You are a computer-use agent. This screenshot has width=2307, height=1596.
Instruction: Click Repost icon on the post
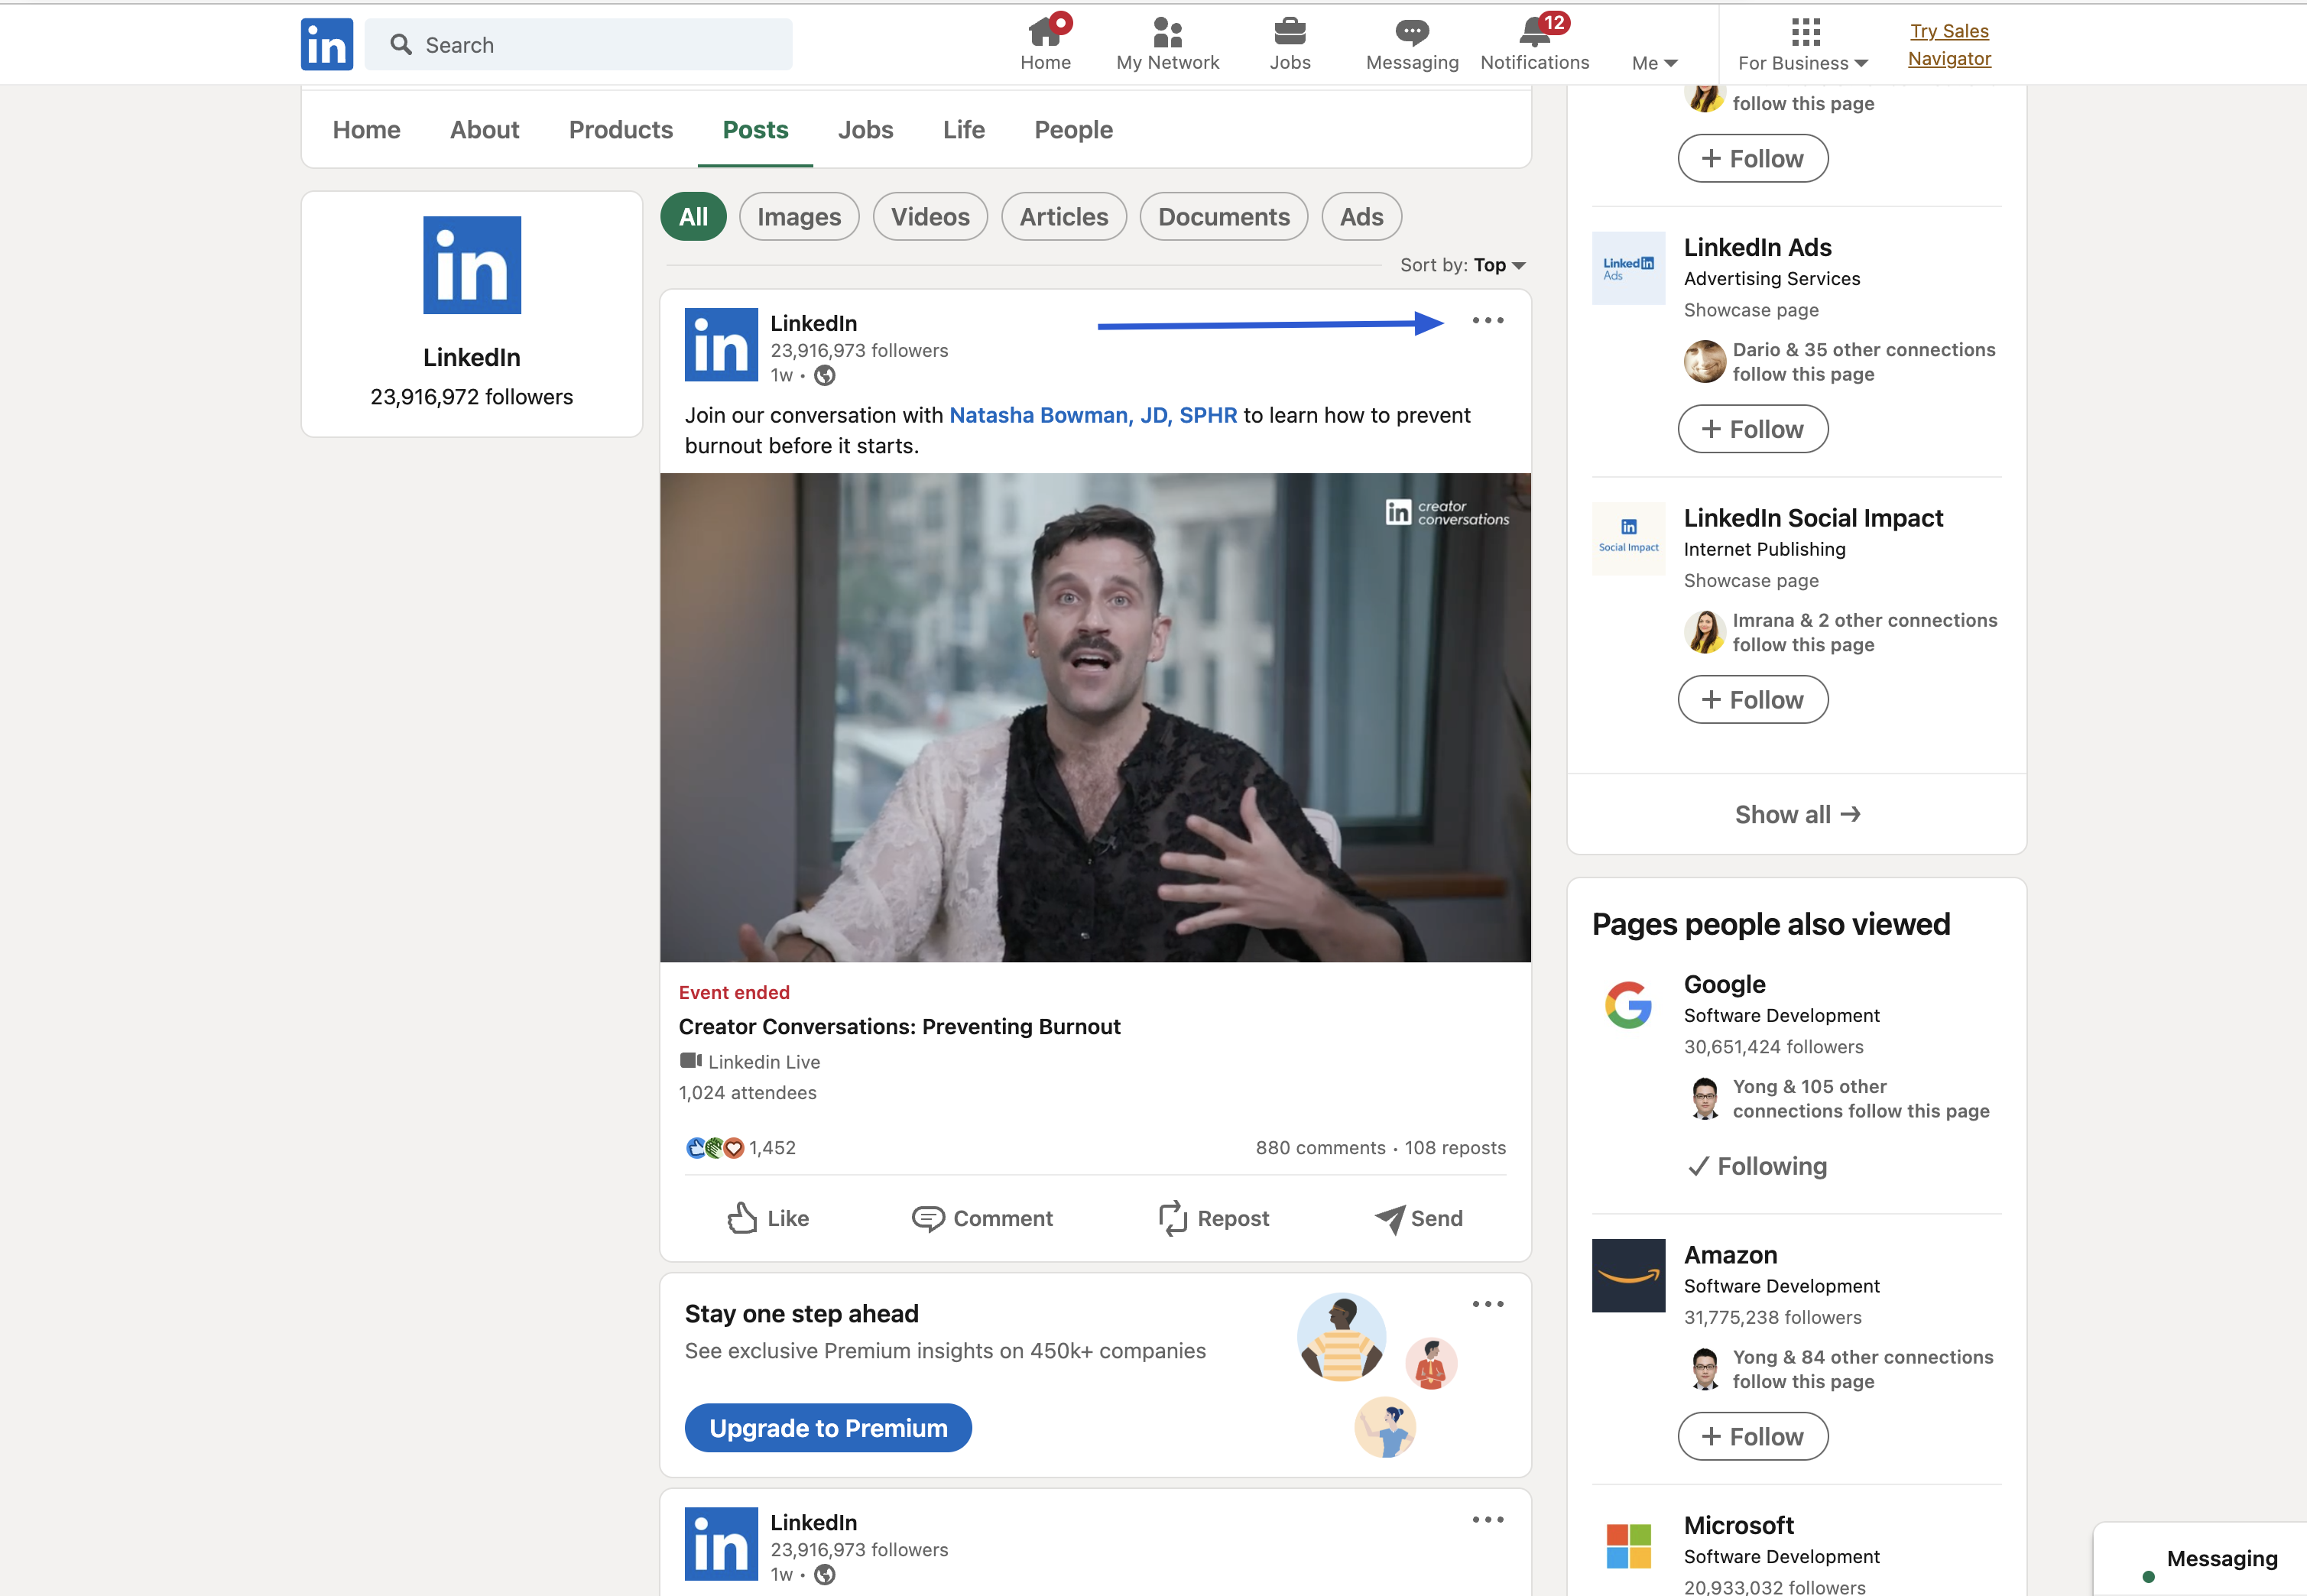[1172, 1218]
